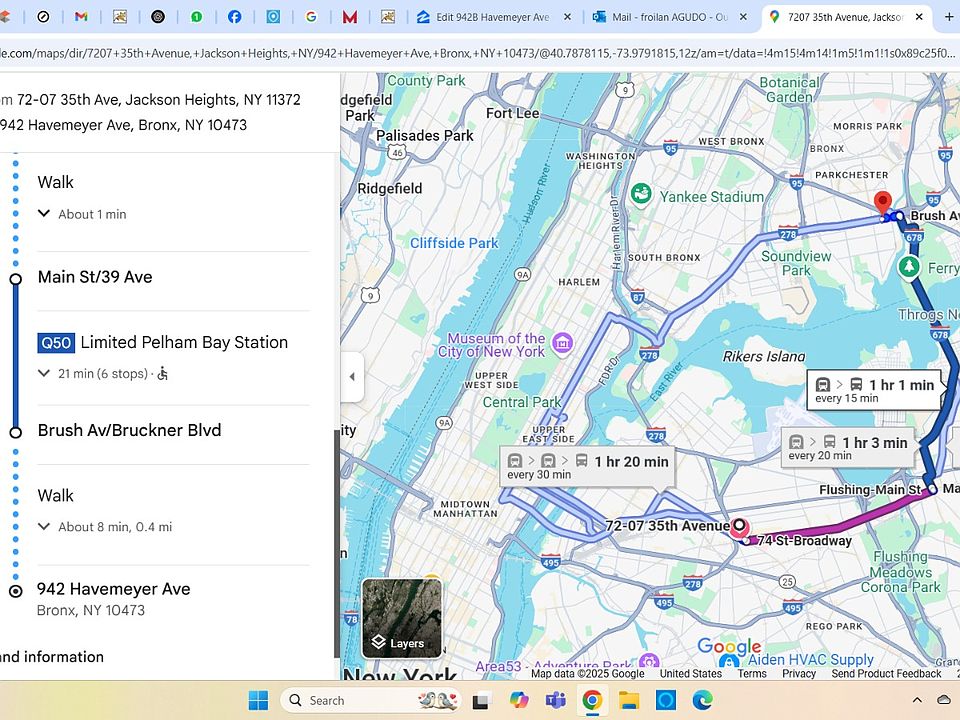Click the browser address bar URL
Image resolution: width=960 pixels, height=720 pixels.
point(478,53)
